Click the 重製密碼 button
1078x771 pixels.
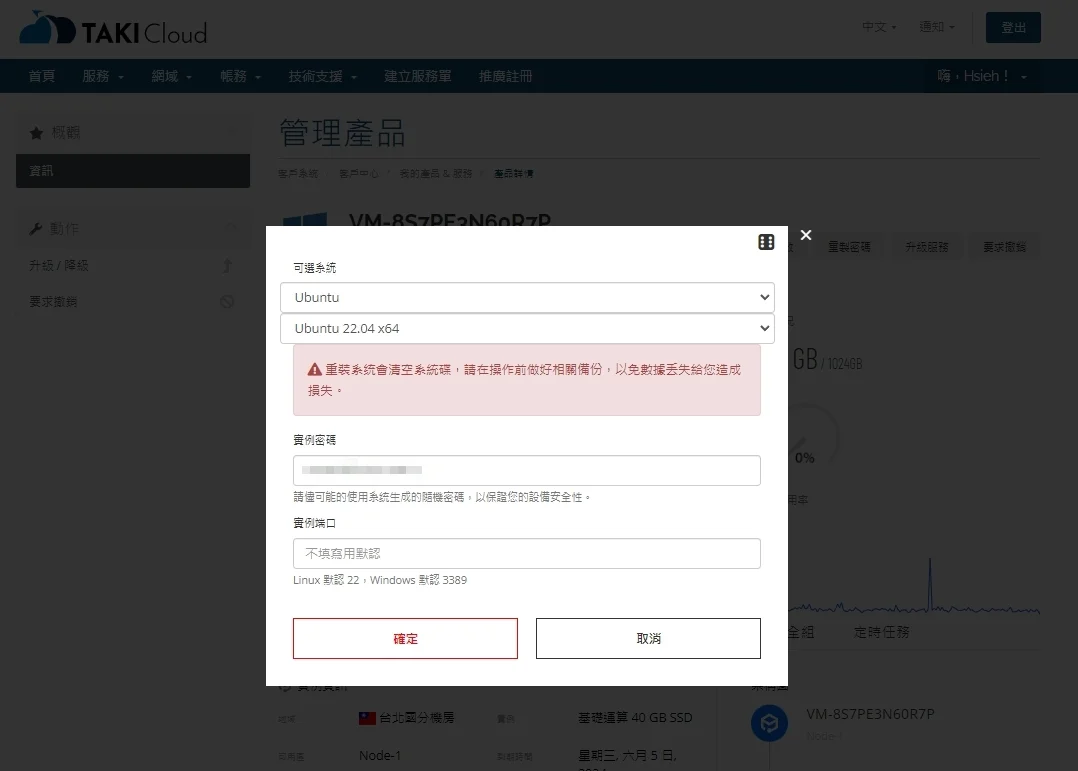coord(848,247)
